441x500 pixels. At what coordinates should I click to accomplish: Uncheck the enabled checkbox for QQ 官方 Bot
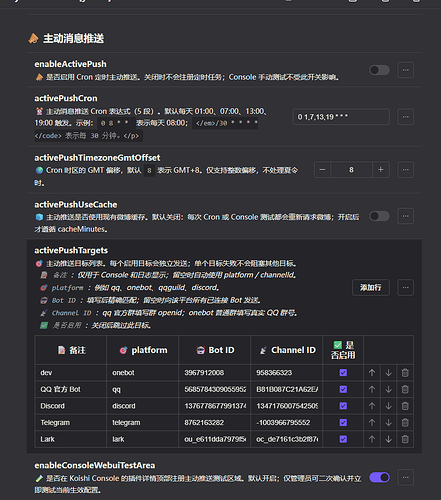[343, 389]
